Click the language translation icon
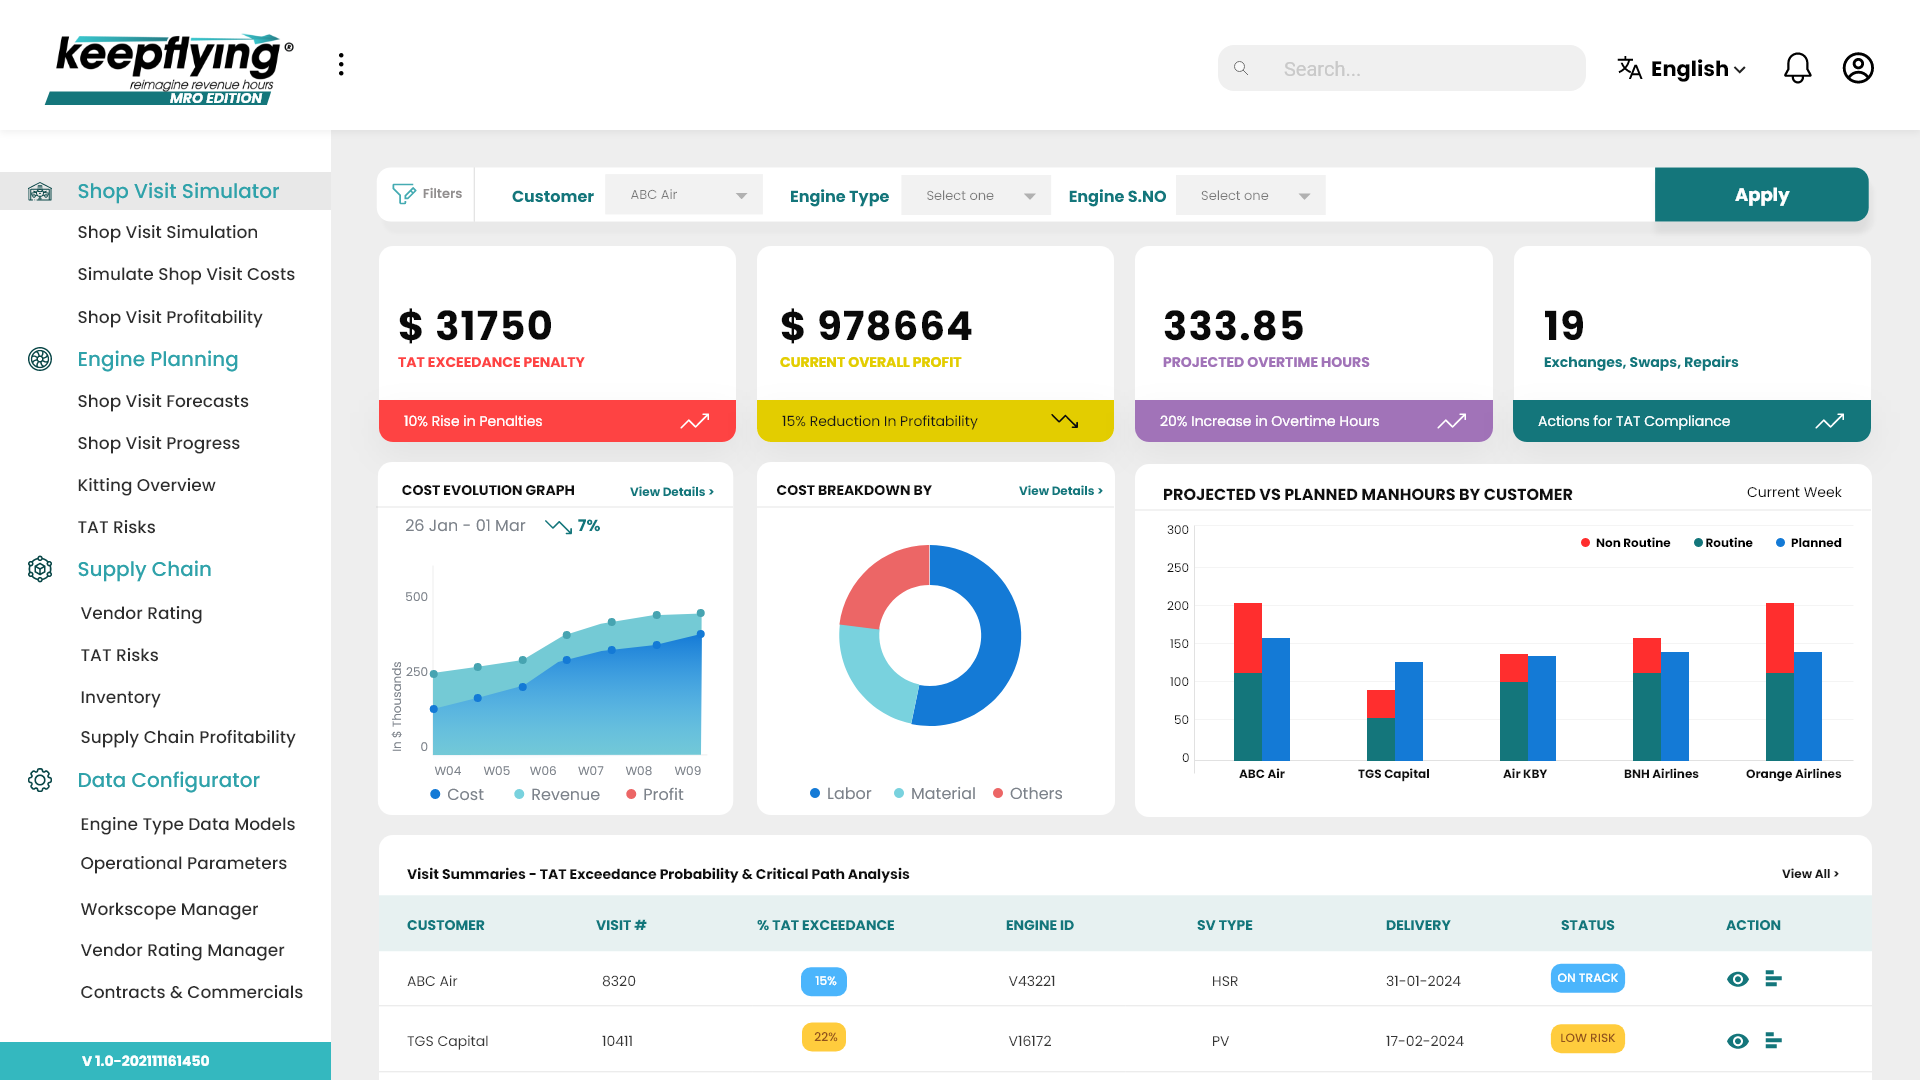 coord(1629,68)
